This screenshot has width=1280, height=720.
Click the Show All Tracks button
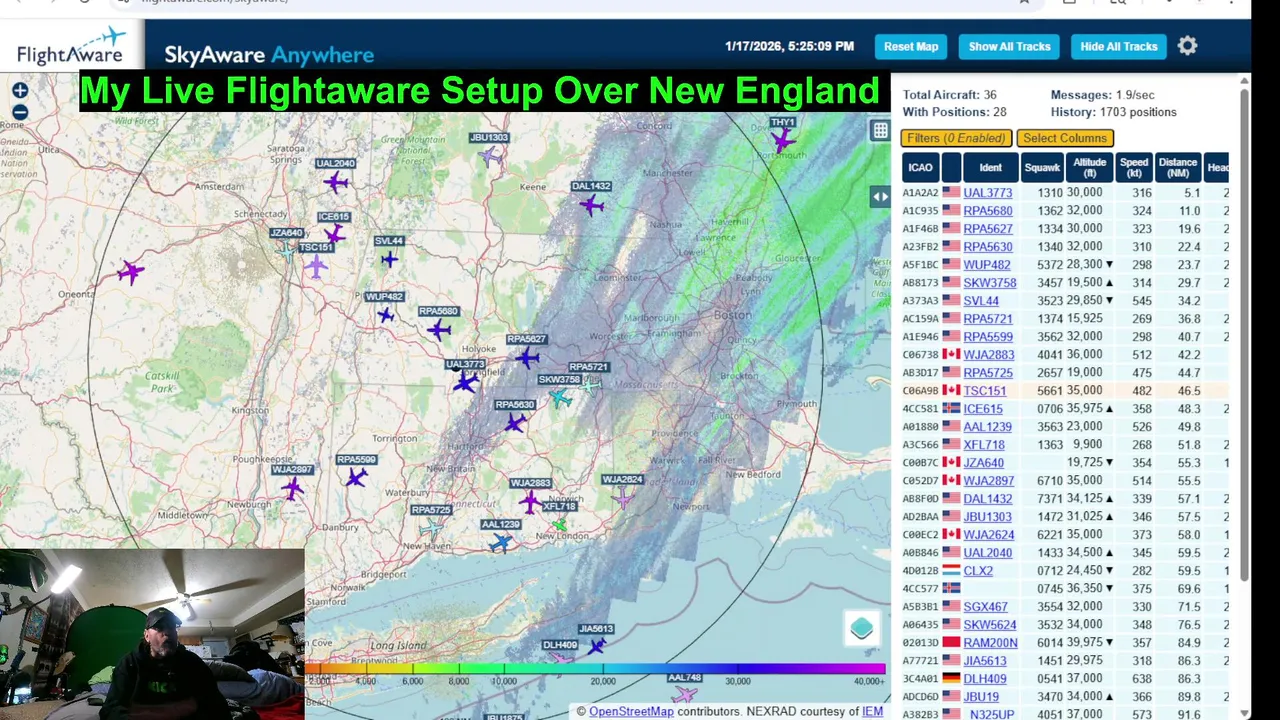coord(1009,46)
